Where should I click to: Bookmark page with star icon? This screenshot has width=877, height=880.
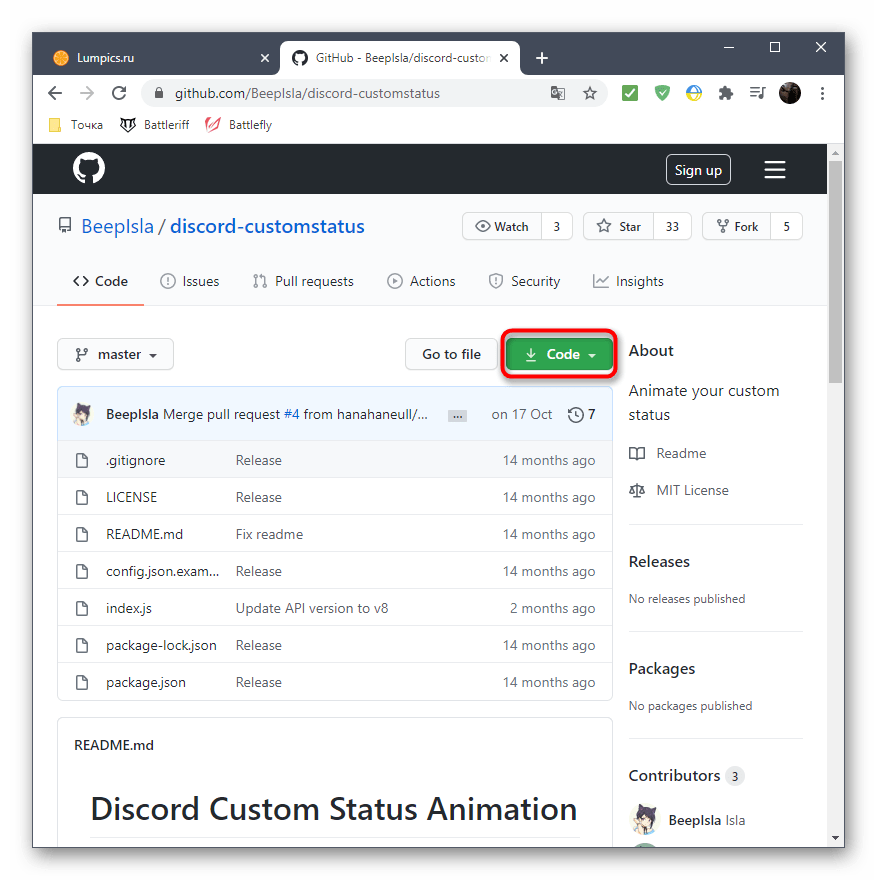(589, 93)
